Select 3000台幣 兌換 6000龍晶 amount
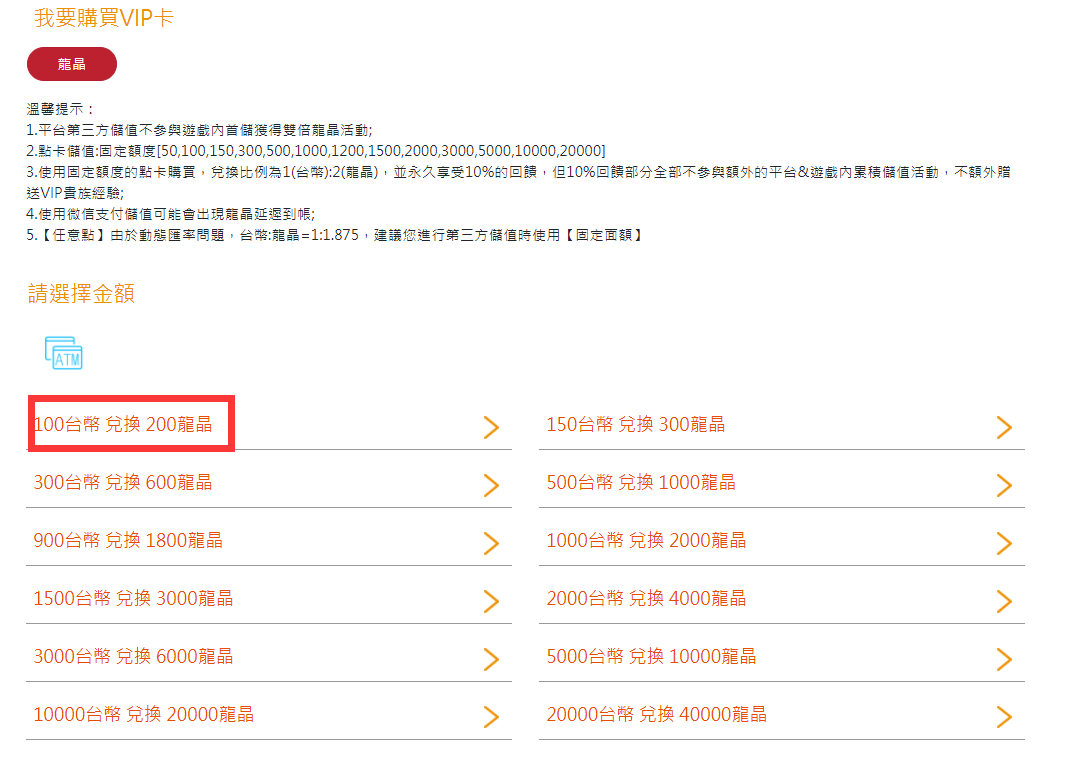This screenshot has width=1078, height=762. [133, 656]
